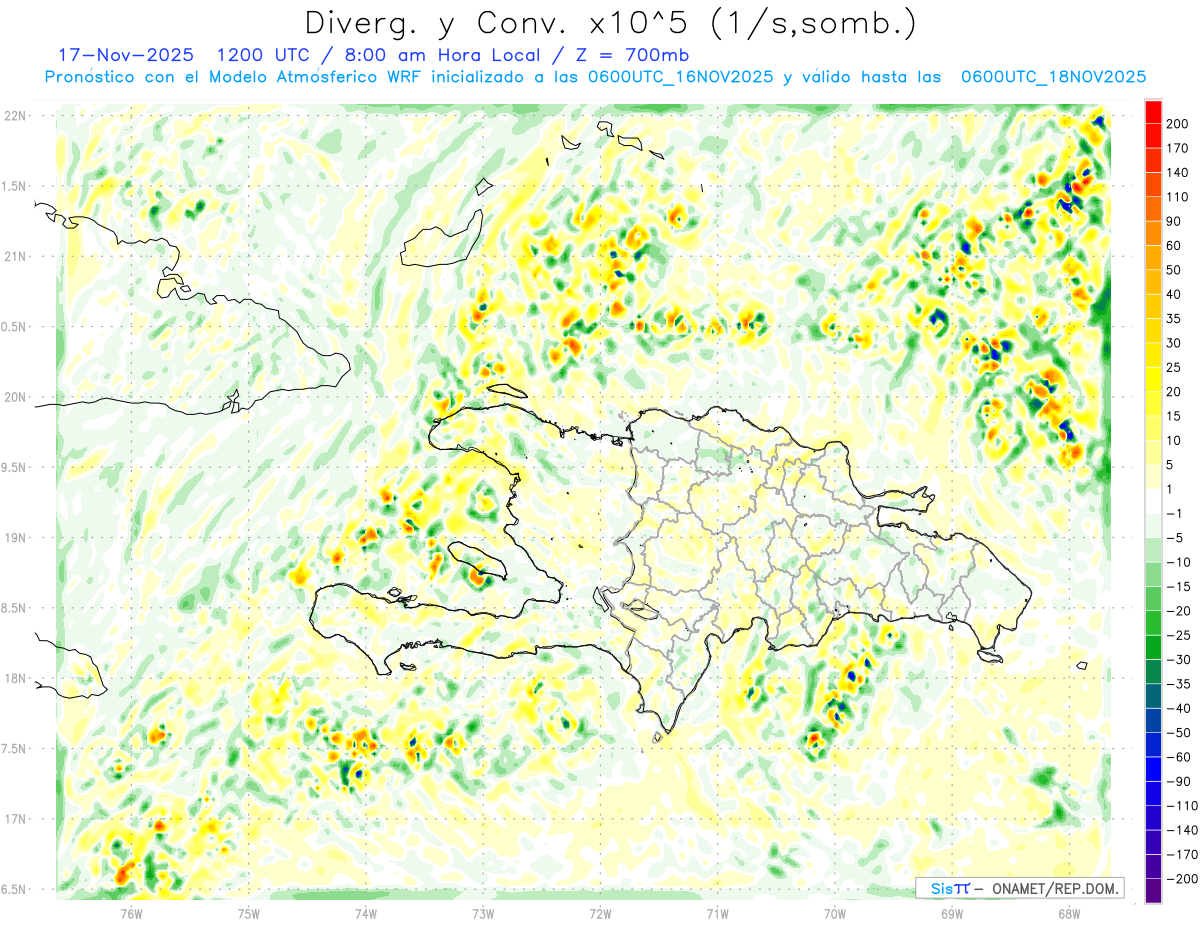Click the '72W' longitude label
Image resolution: width=1200 pixels, height=927 pixels.
(600, 912)
